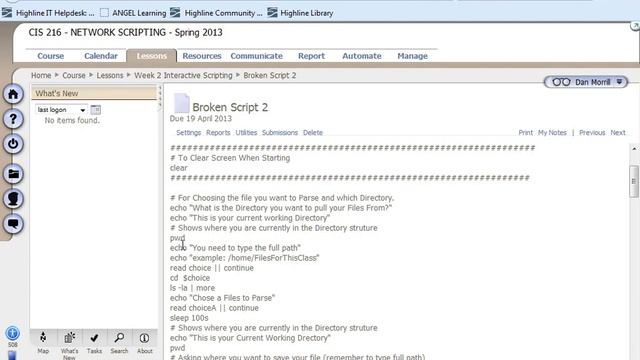
Task: Open the person profile icon in sidebar
Action: [13, 199]
